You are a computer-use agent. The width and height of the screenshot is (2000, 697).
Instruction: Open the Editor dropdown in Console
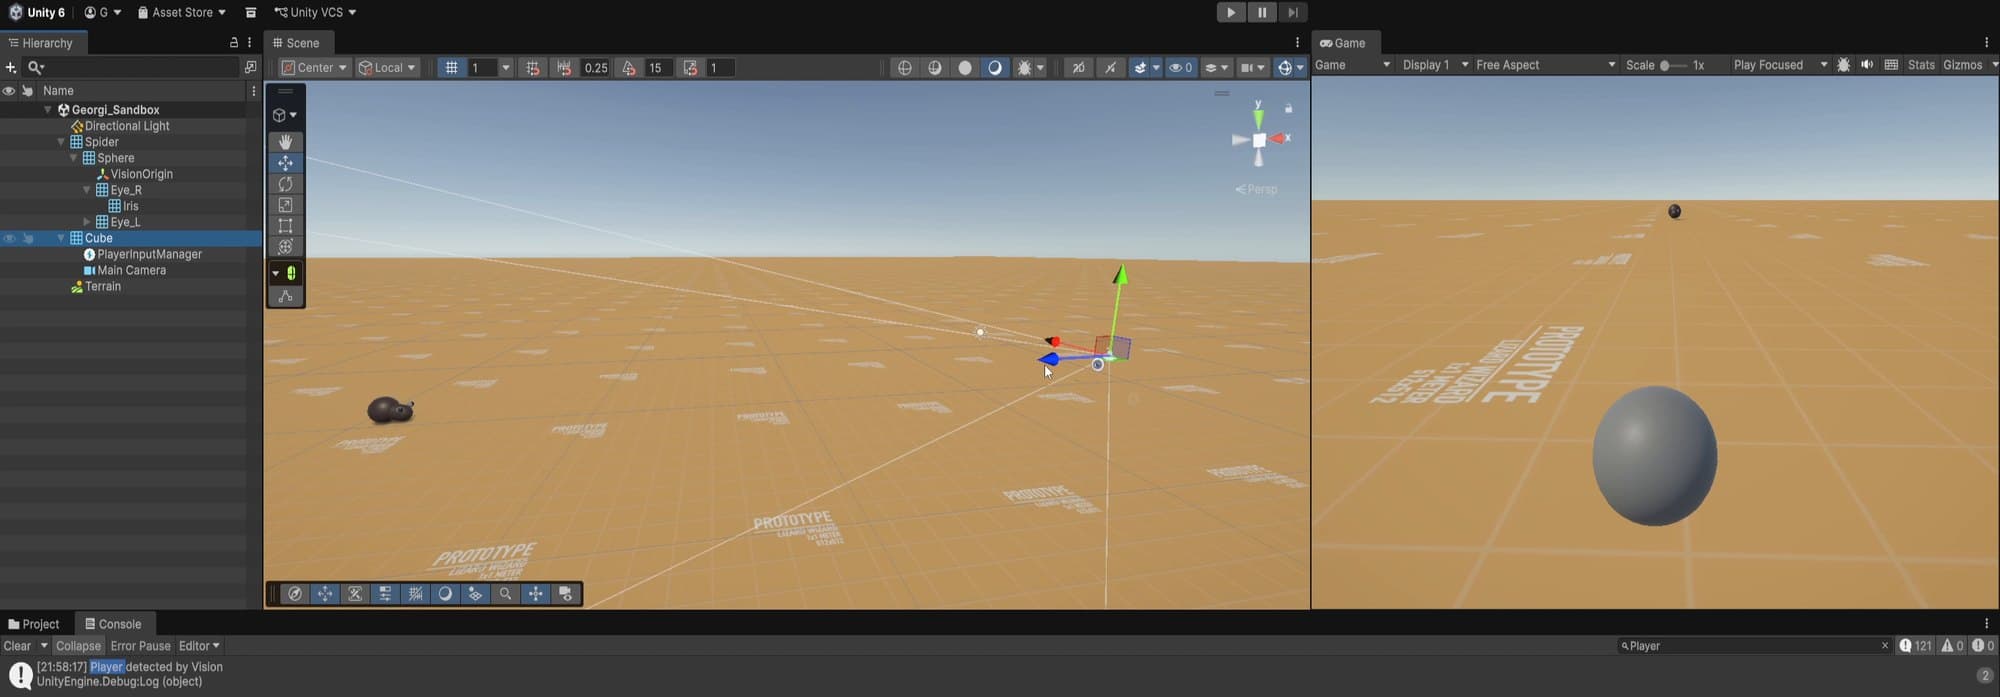tap(199, 646)
